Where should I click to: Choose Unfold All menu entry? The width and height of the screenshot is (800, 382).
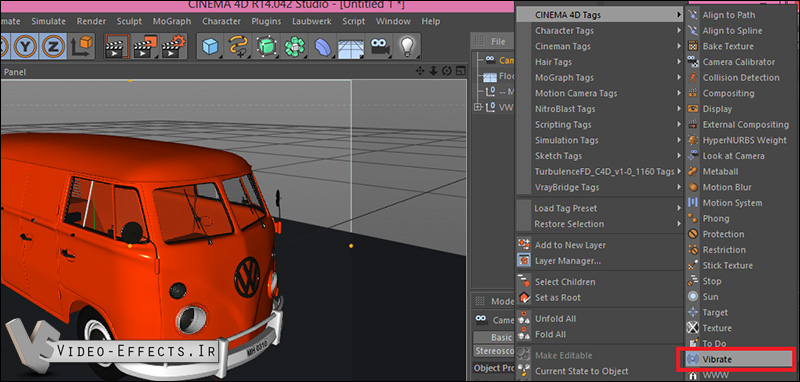click(600, 318)
